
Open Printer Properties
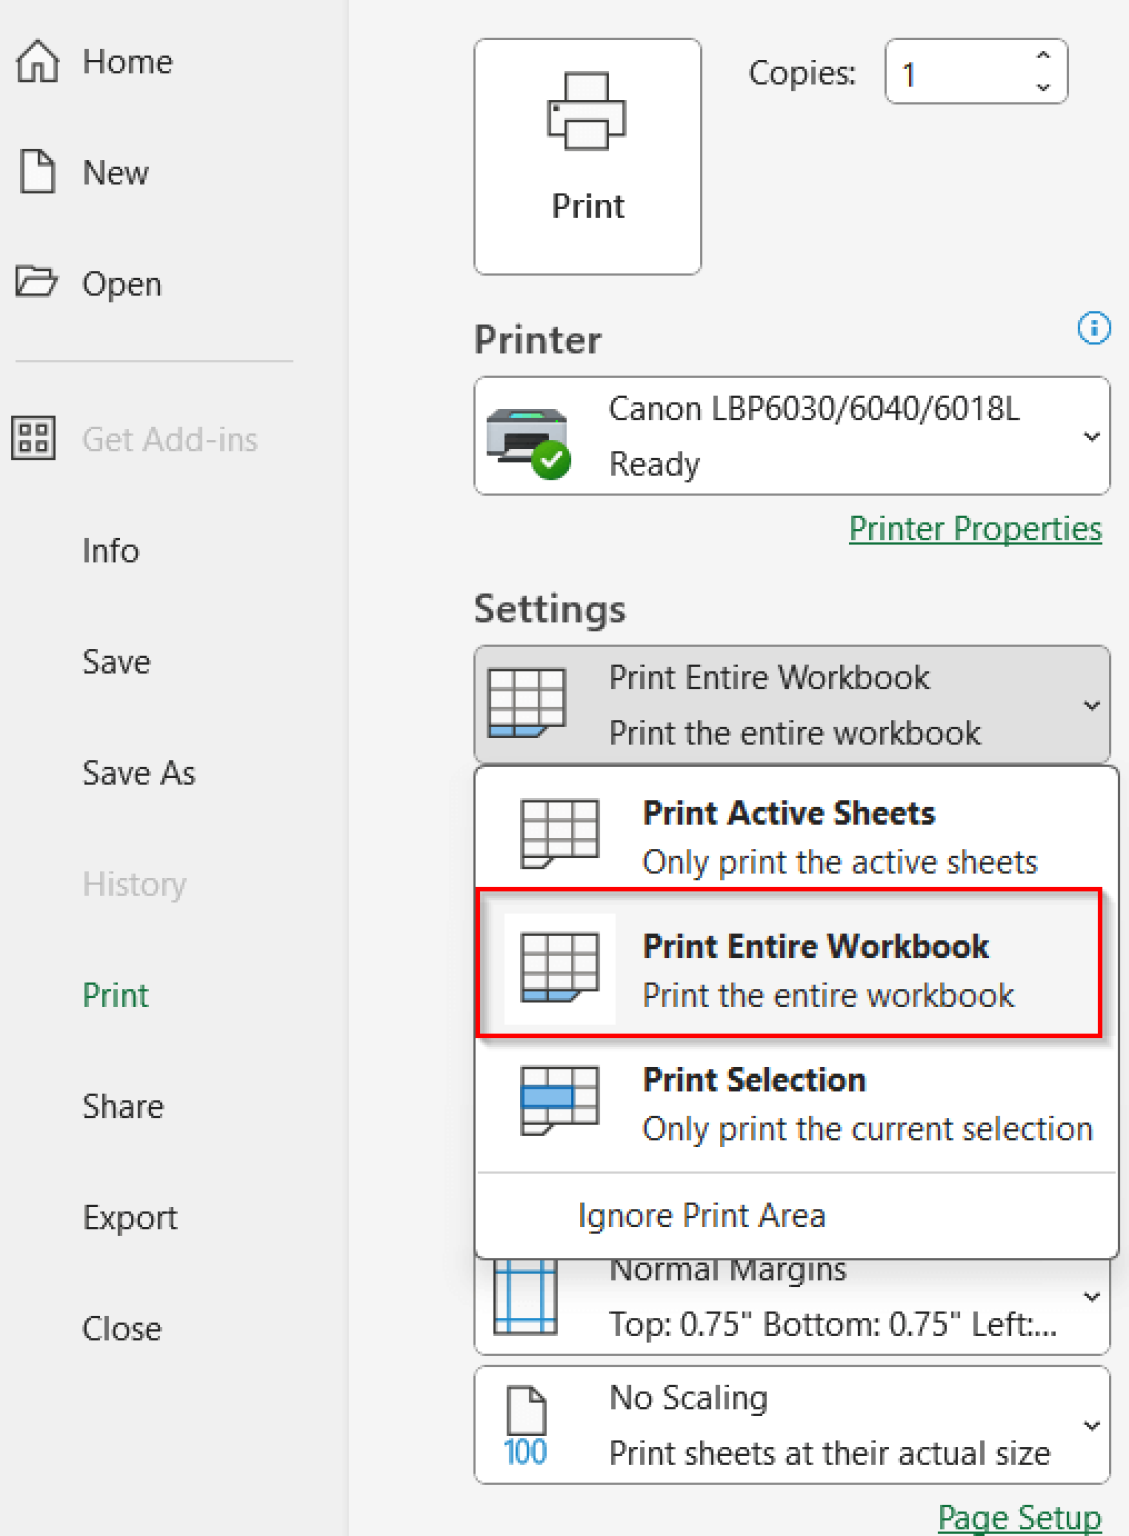click(974, 528)
